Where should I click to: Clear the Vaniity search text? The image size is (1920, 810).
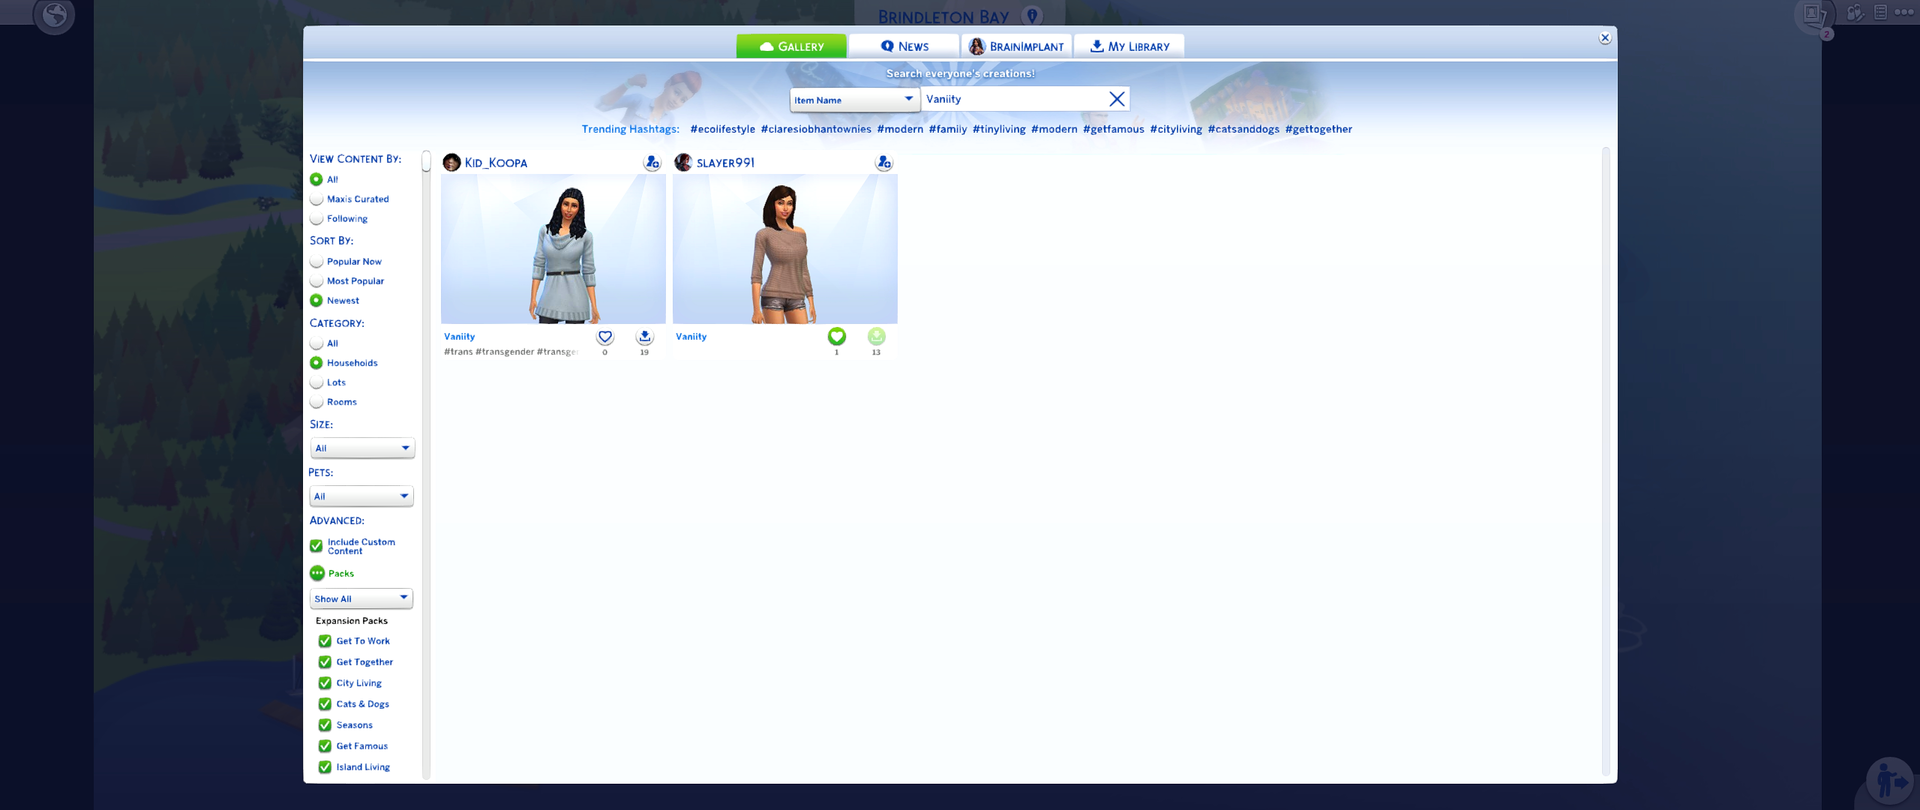(x=1116, y=99)
